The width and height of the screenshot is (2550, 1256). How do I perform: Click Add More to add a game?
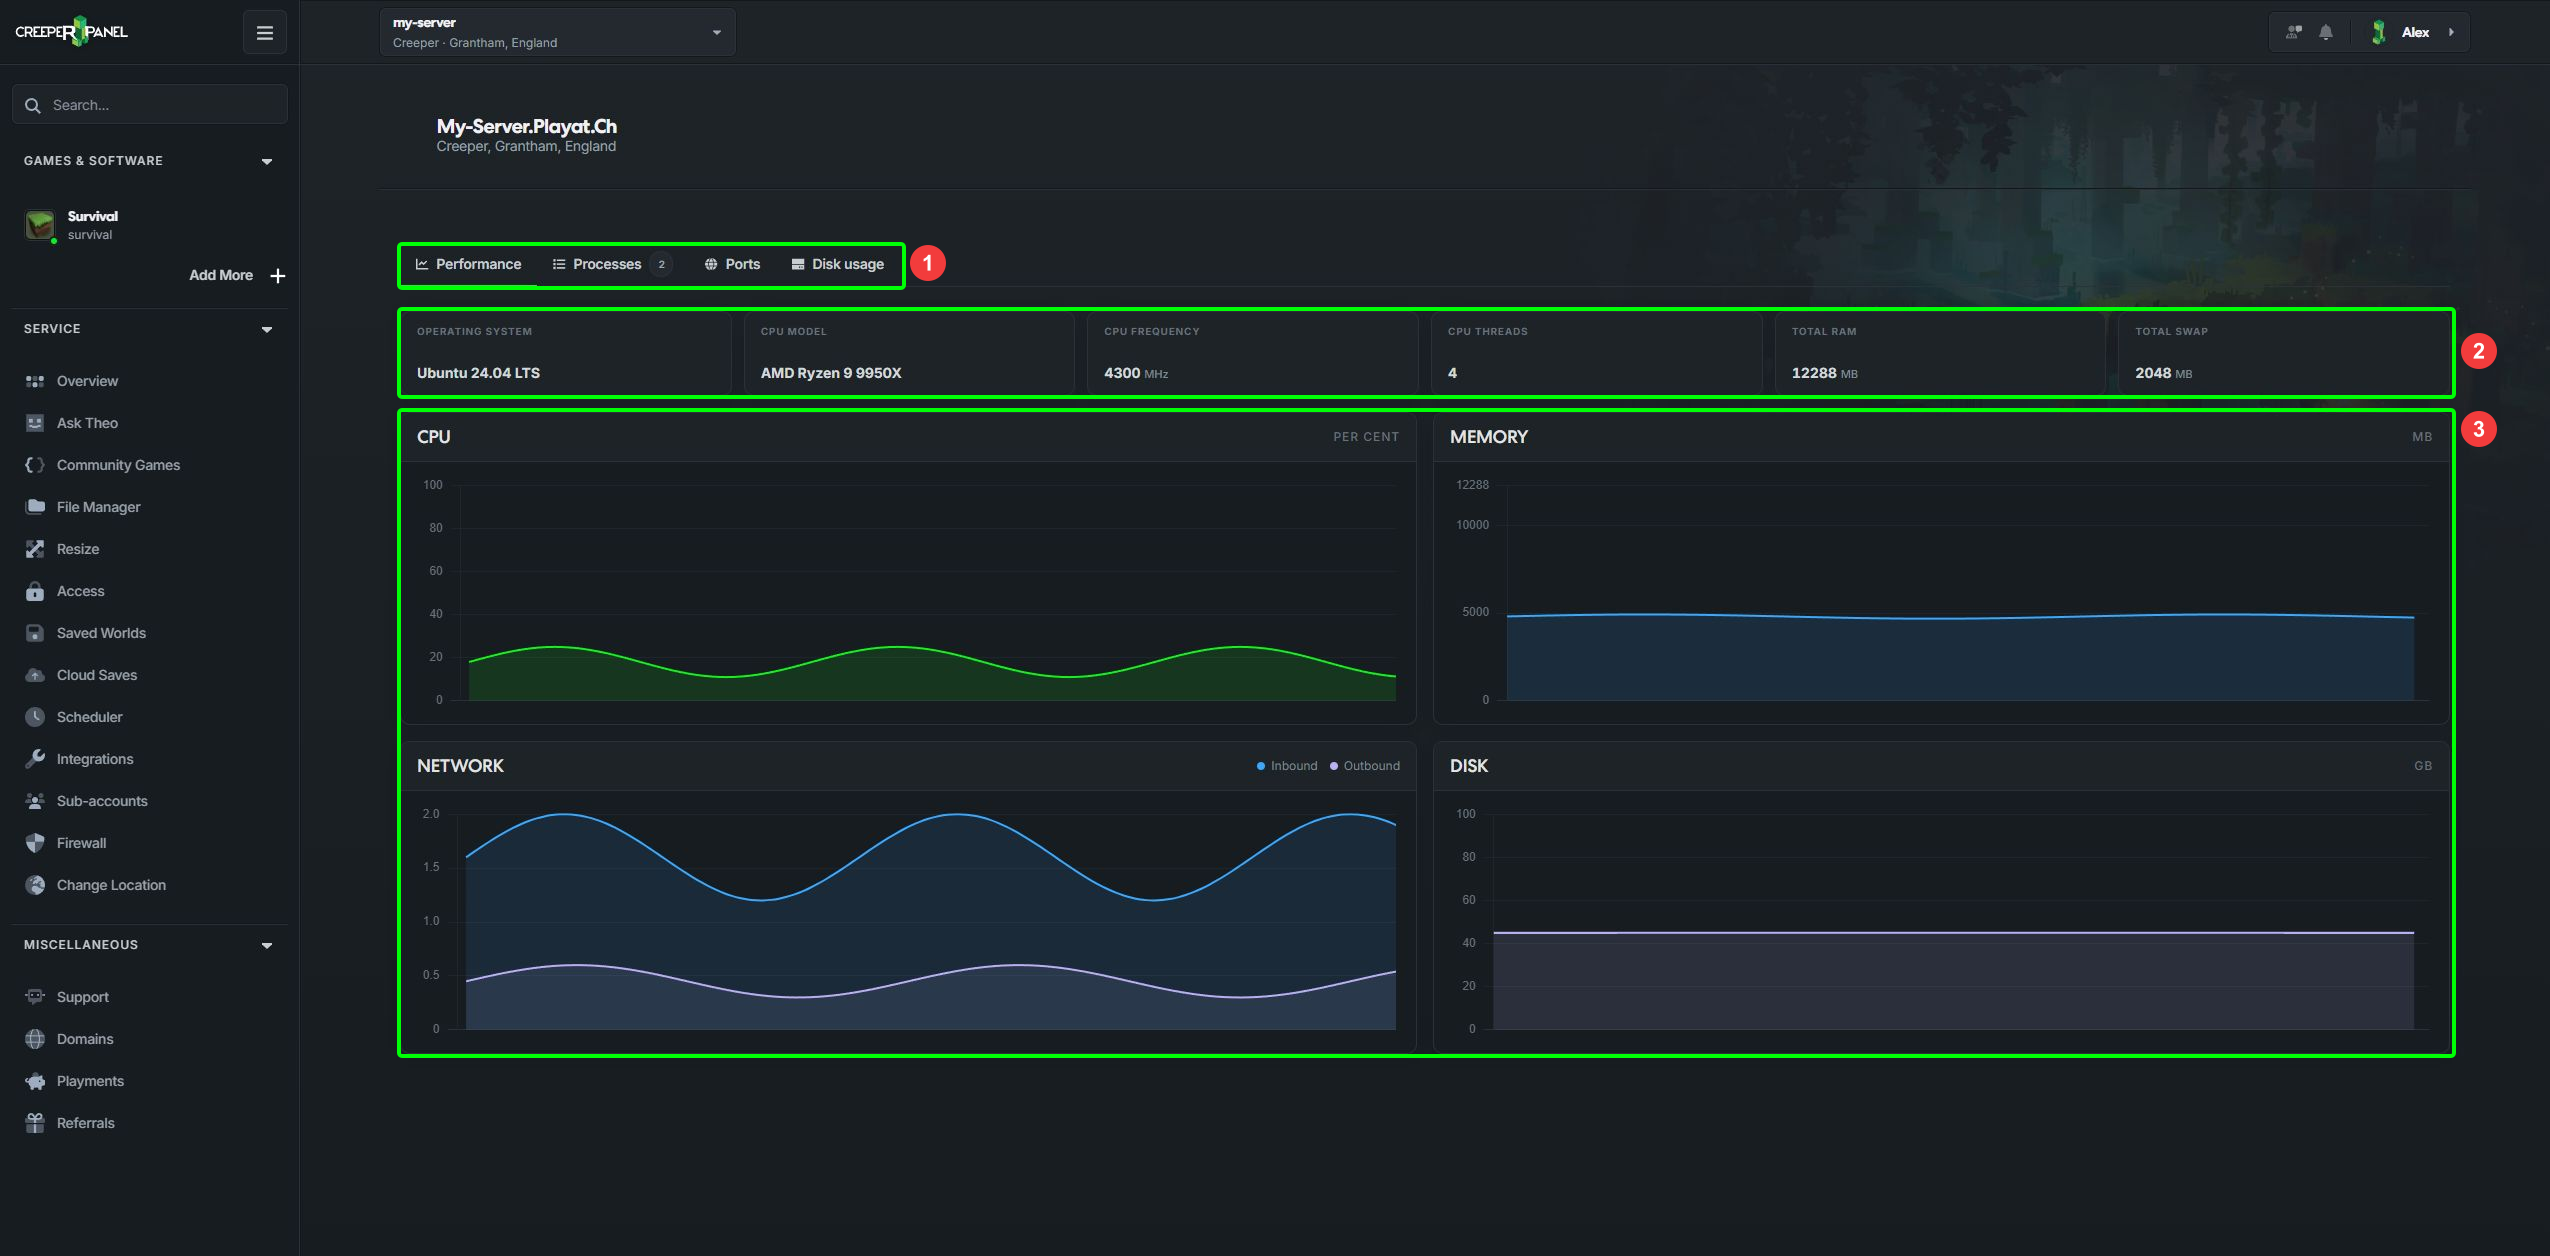(237, 275)
